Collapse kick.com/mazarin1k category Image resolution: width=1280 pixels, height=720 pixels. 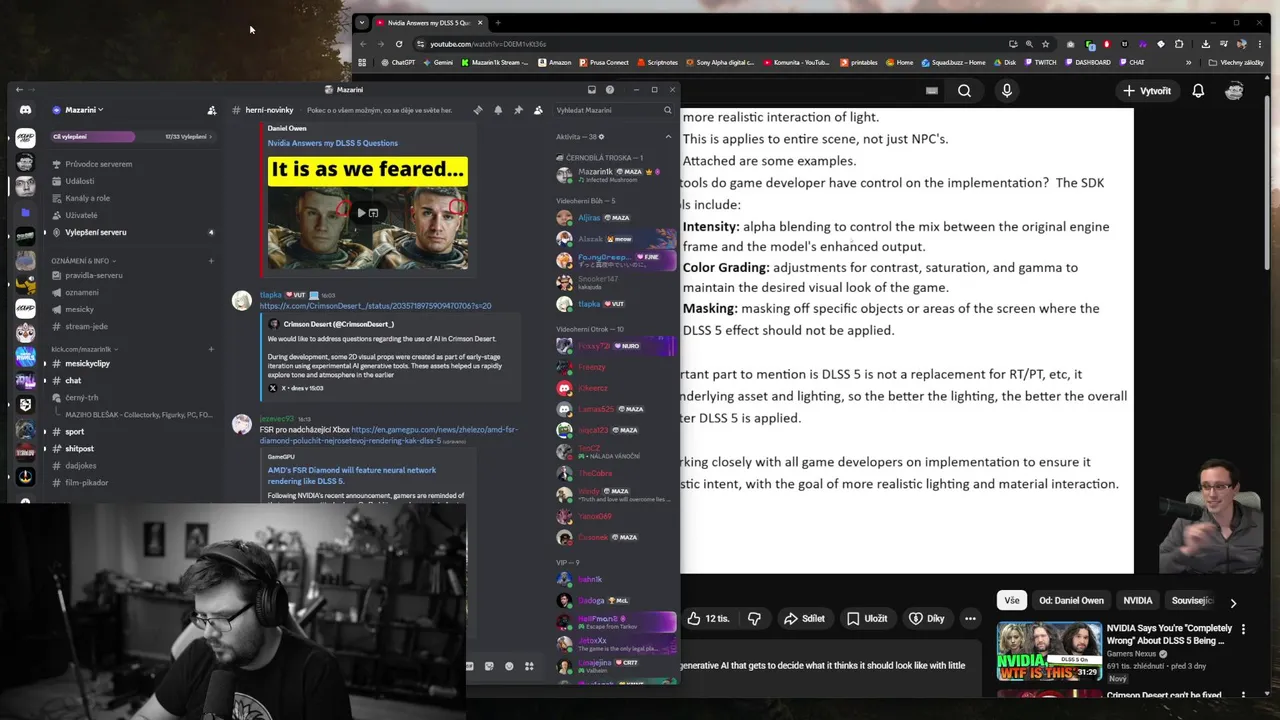(84, 349)
